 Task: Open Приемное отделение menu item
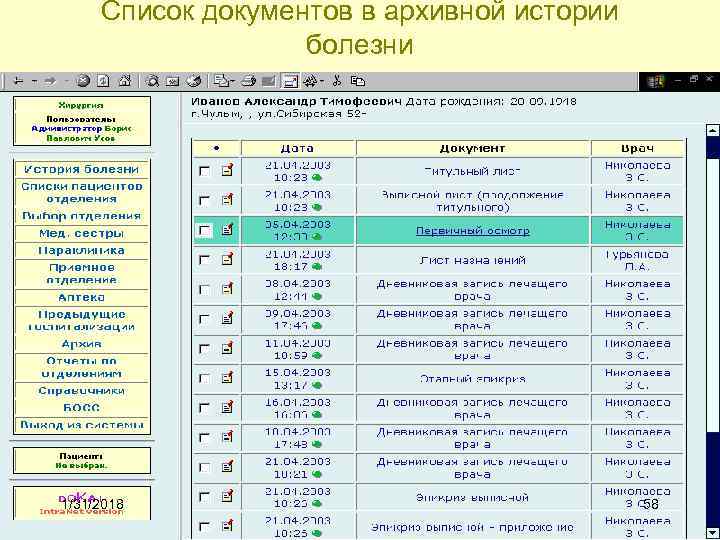81,274
